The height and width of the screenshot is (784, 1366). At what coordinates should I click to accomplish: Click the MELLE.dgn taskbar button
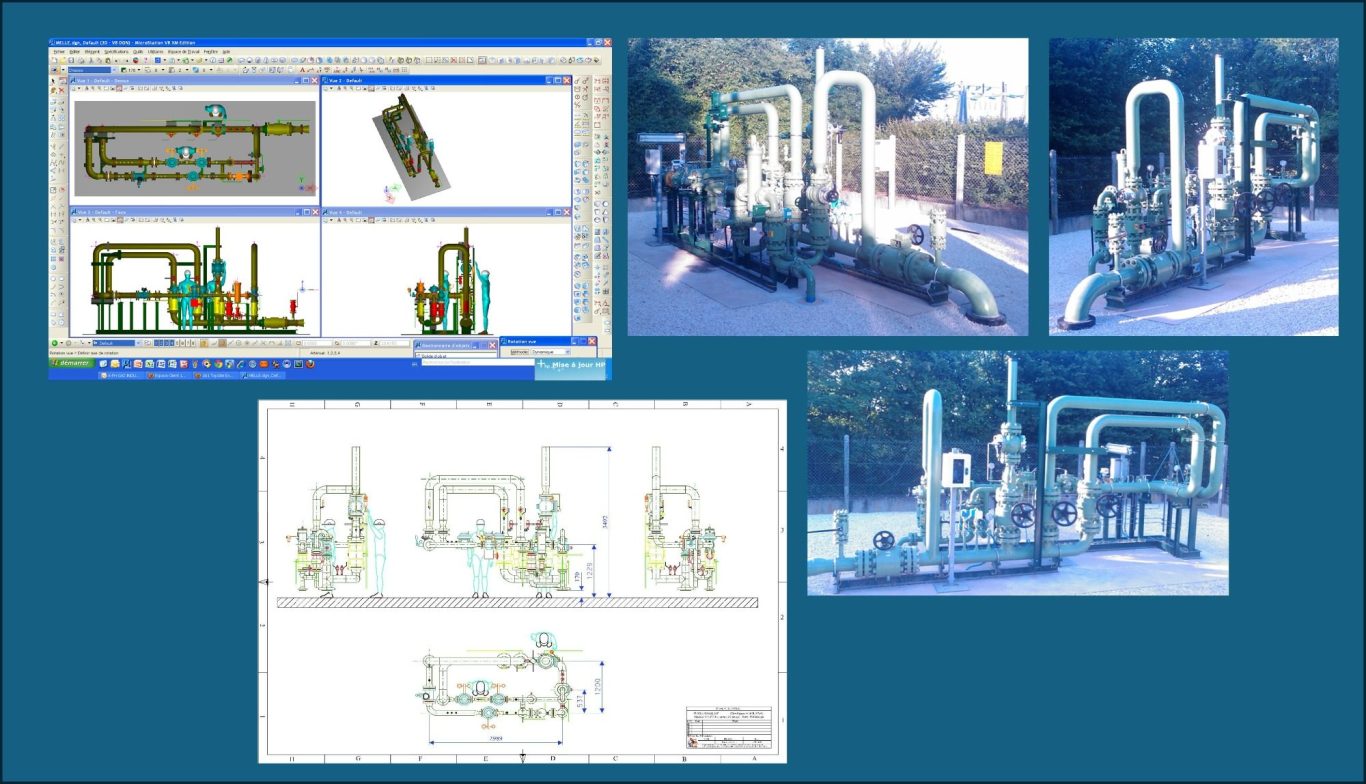pos(264,375)
